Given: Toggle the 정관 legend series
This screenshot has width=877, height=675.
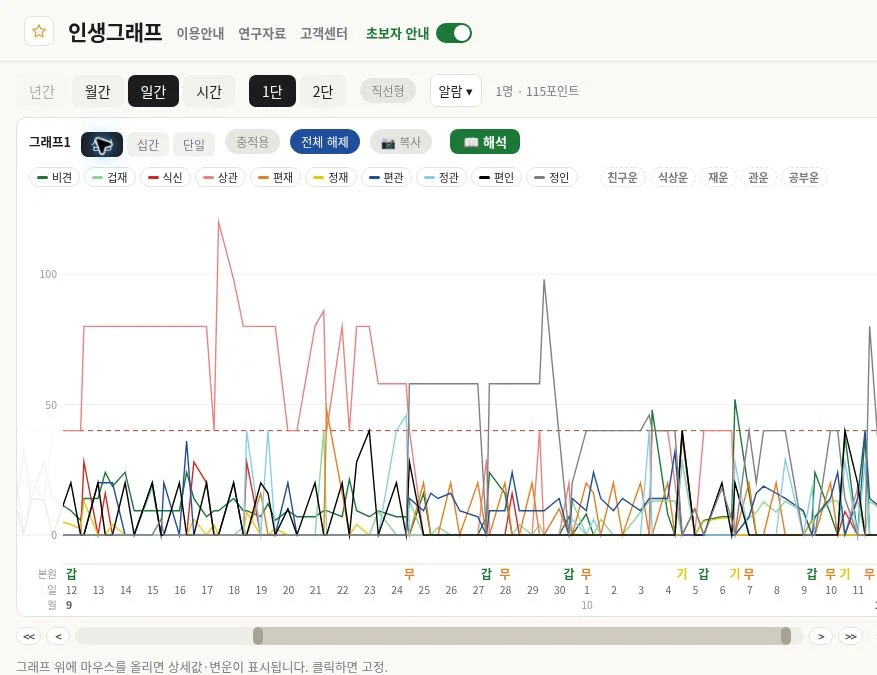Looking at the screenshot, I should click(441, 177).
